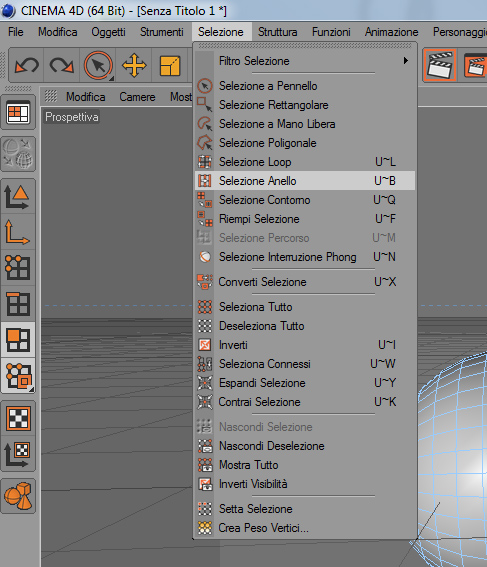Click the Undo arrow icon
This screenshot has height=567, width=487.
point(27,66)
